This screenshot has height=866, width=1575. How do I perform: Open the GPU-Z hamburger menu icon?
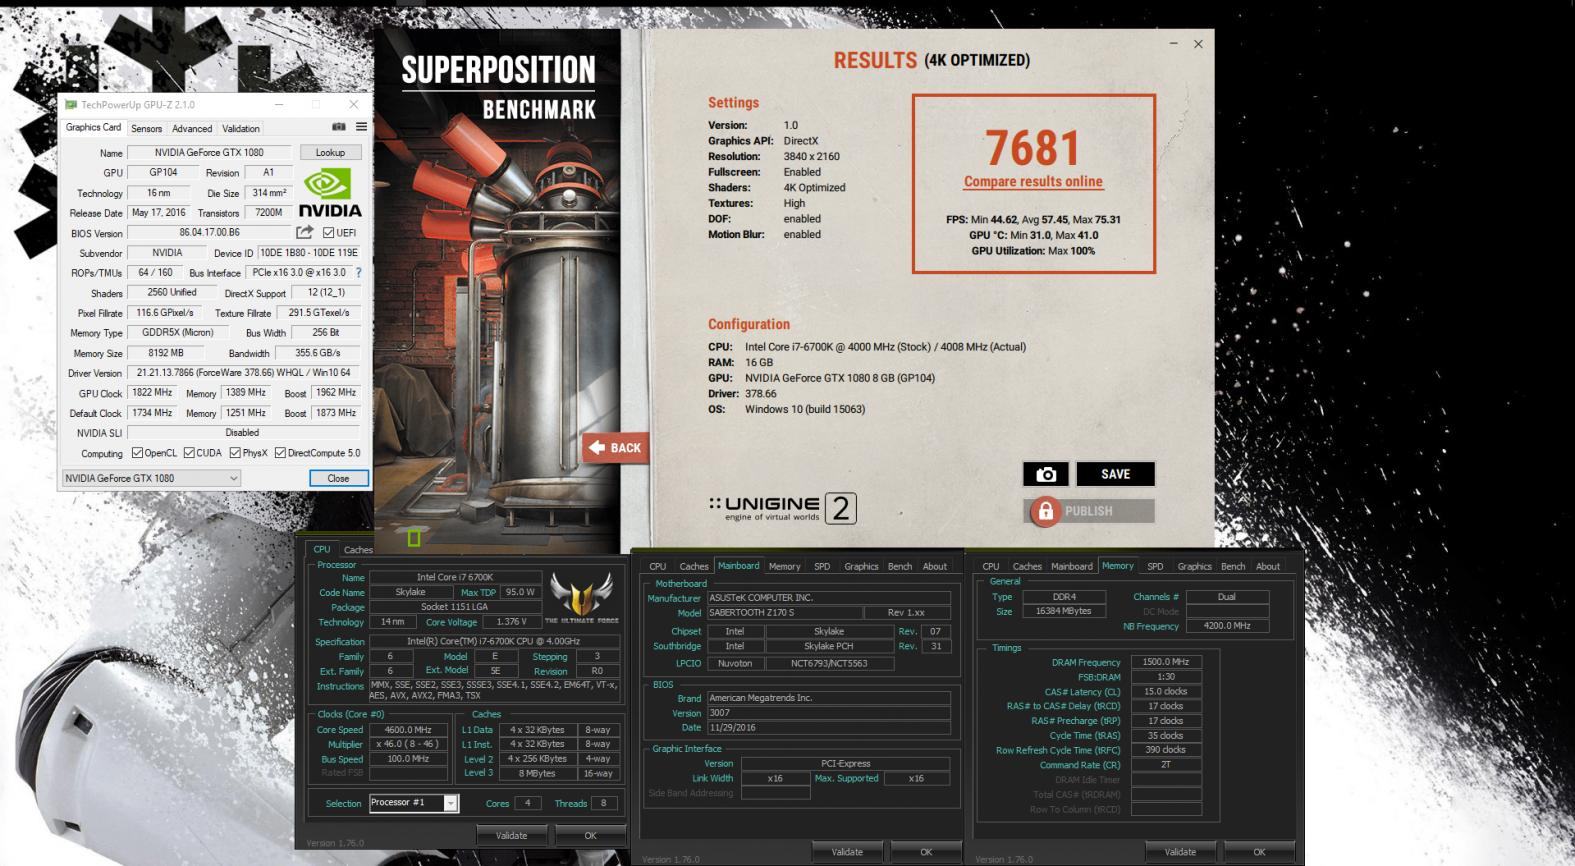click(361, 127)
